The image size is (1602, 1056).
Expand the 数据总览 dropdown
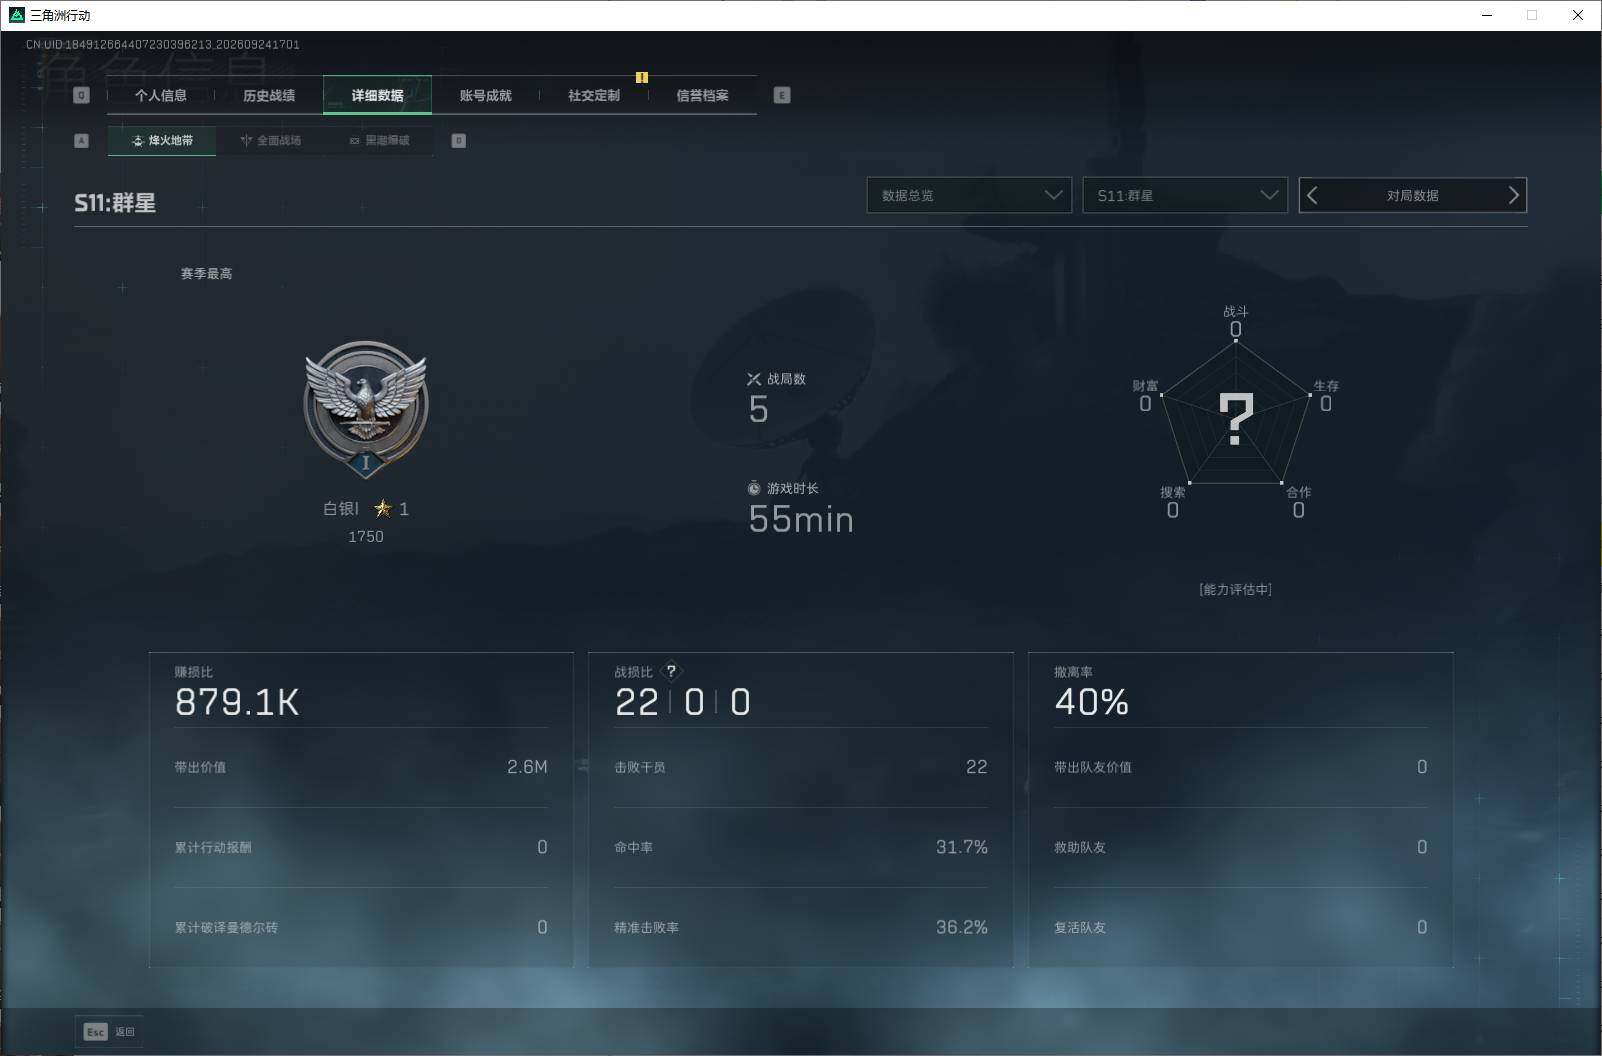pos(969,195)
